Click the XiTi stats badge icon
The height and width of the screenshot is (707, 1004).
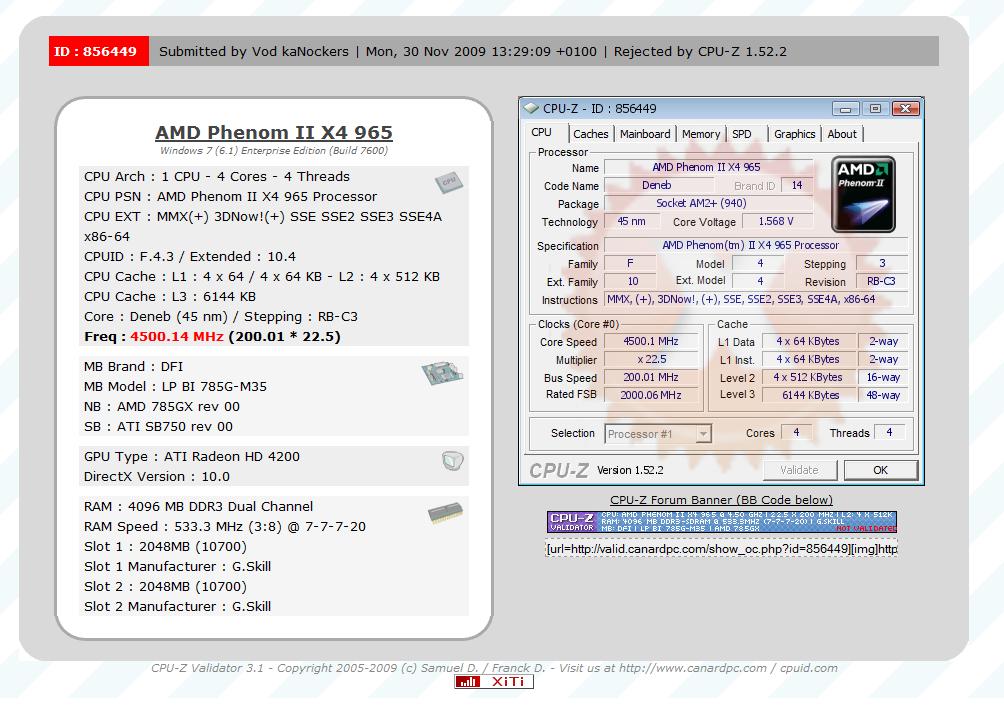click(494, 681)
